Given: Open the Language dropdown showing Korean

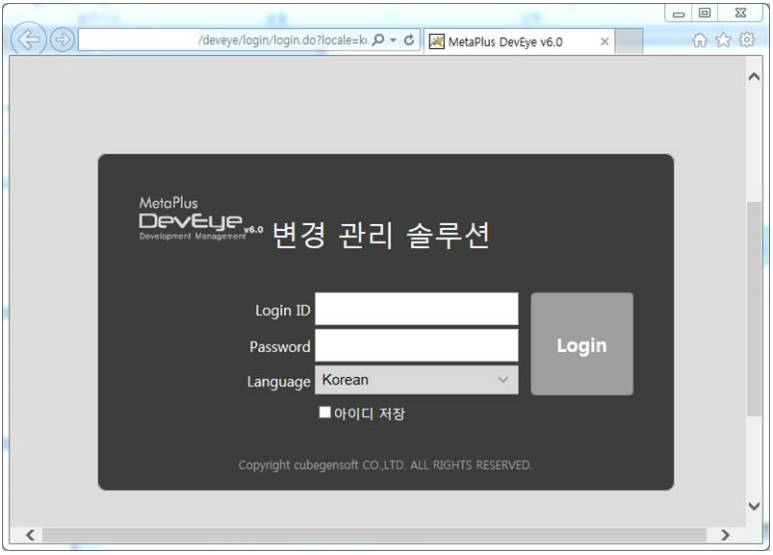Looking at the screenshot, I should (x=417, y=380).
